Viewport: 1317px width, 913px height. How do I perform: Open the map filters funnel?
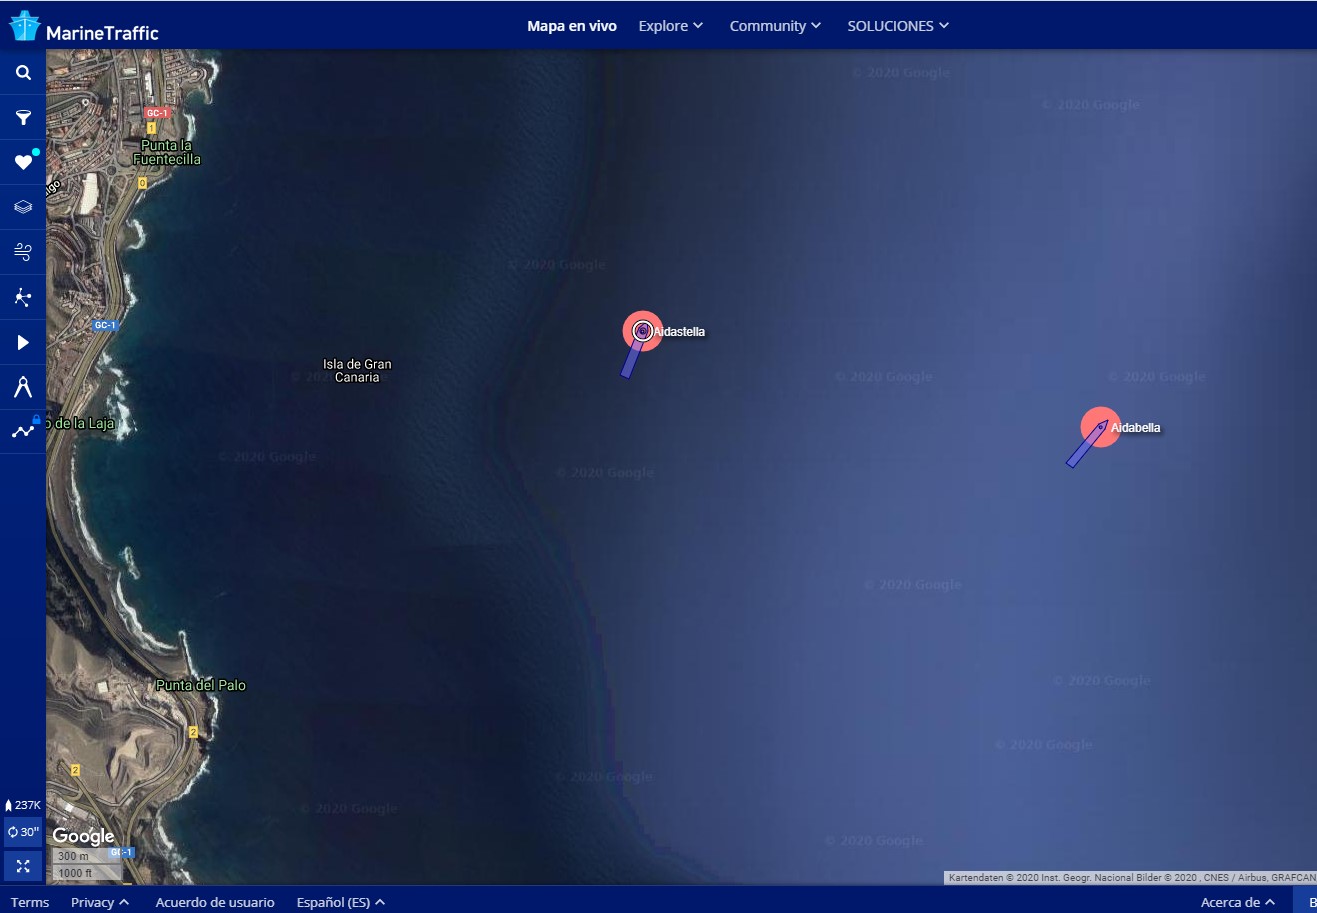(x=23, y=118)
